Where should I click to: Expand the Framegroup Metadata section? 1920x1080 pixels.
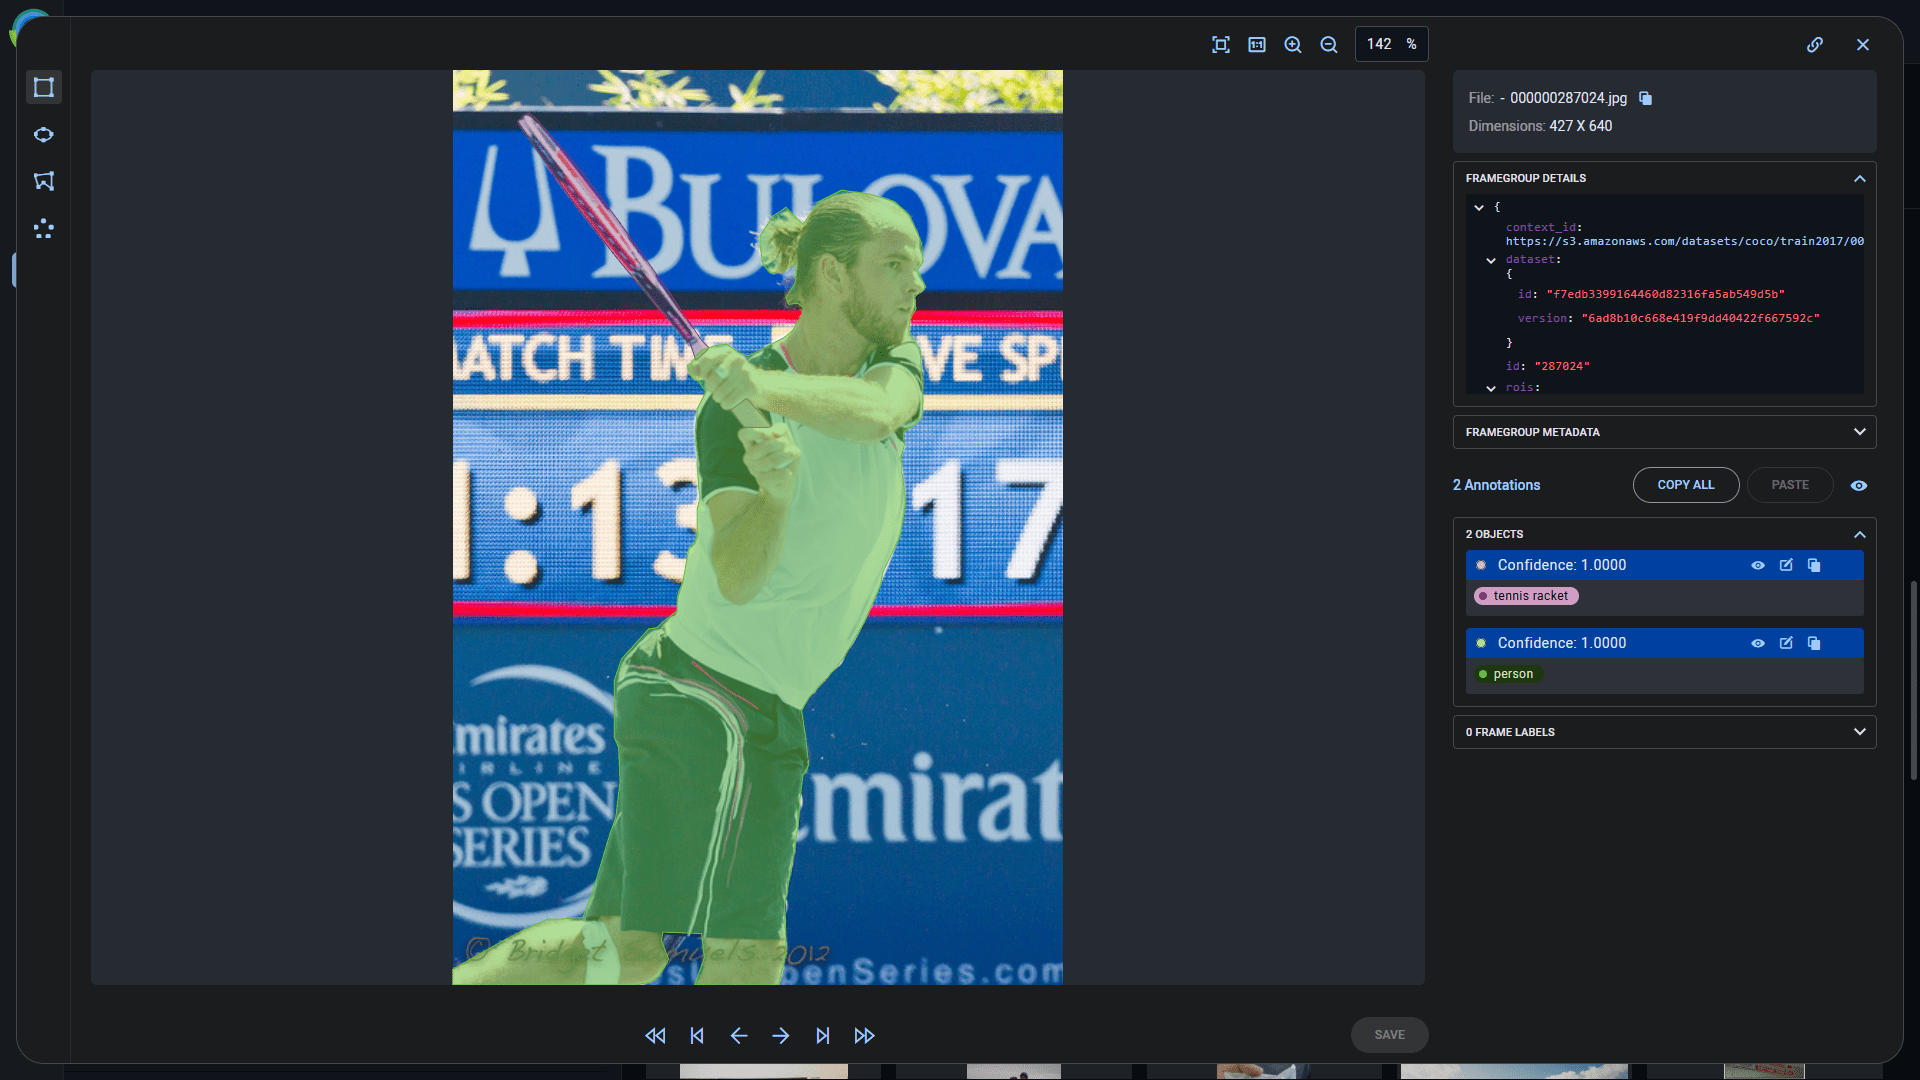tap(1859, 432)
